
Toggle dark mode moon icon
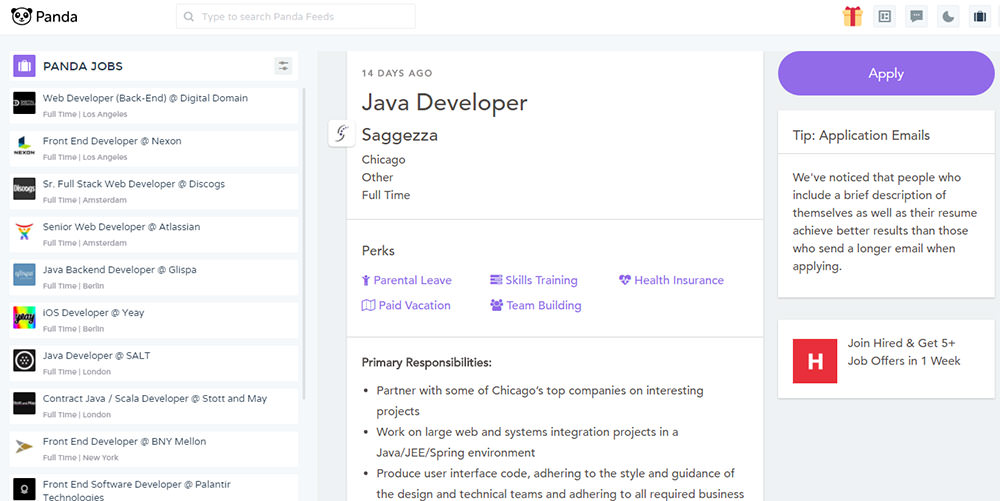pos(948,17)
